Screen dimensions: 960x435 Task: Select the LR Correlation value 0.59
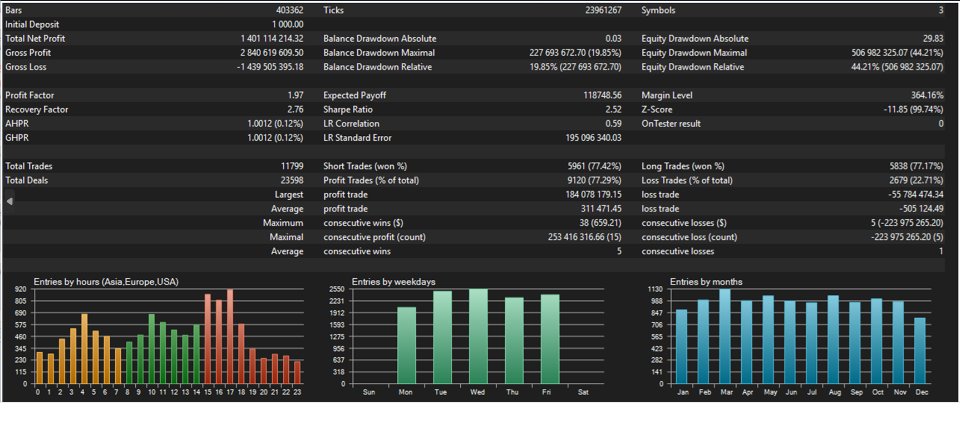(613, 124)
